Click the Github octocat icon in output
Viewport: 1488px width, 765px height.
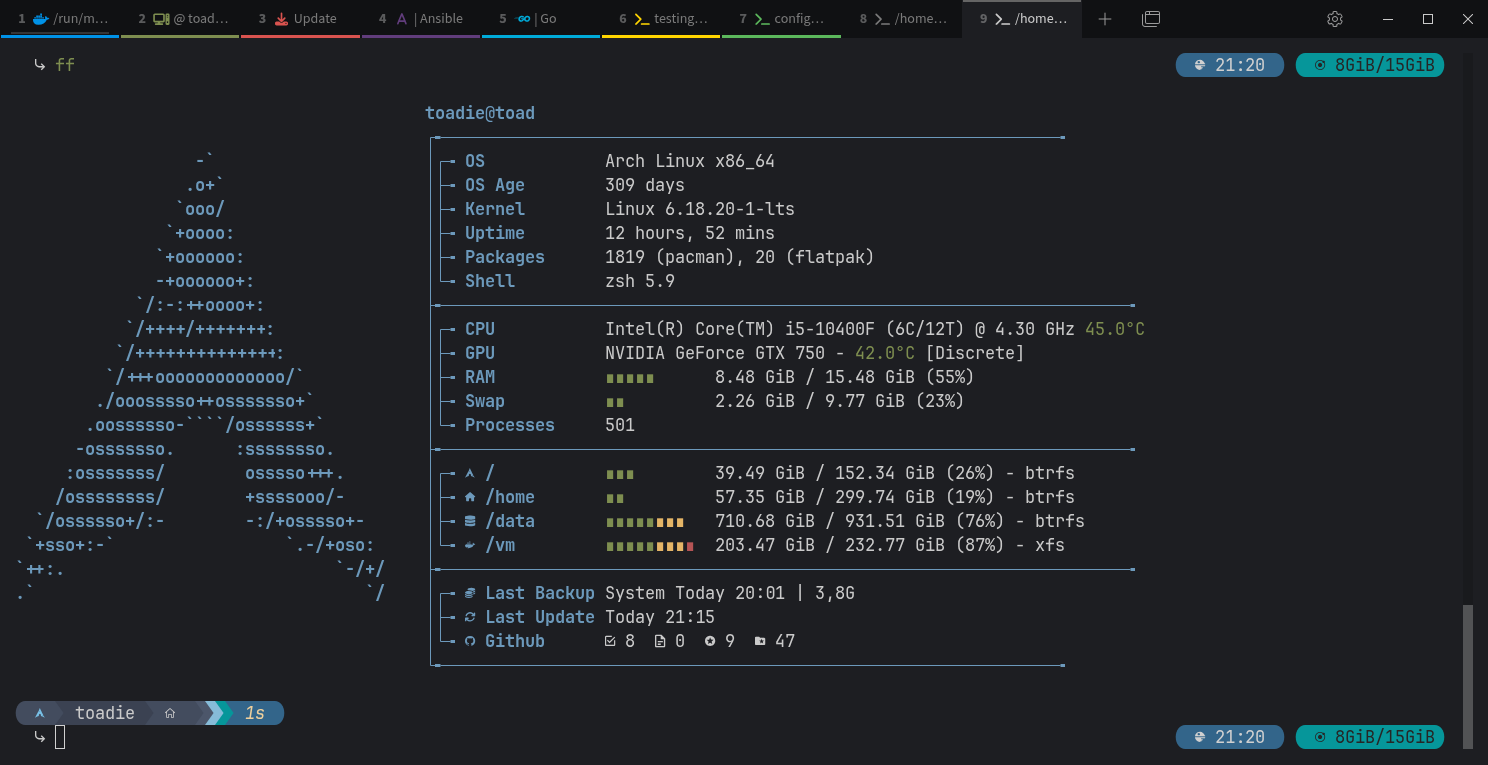pos(470,641)
